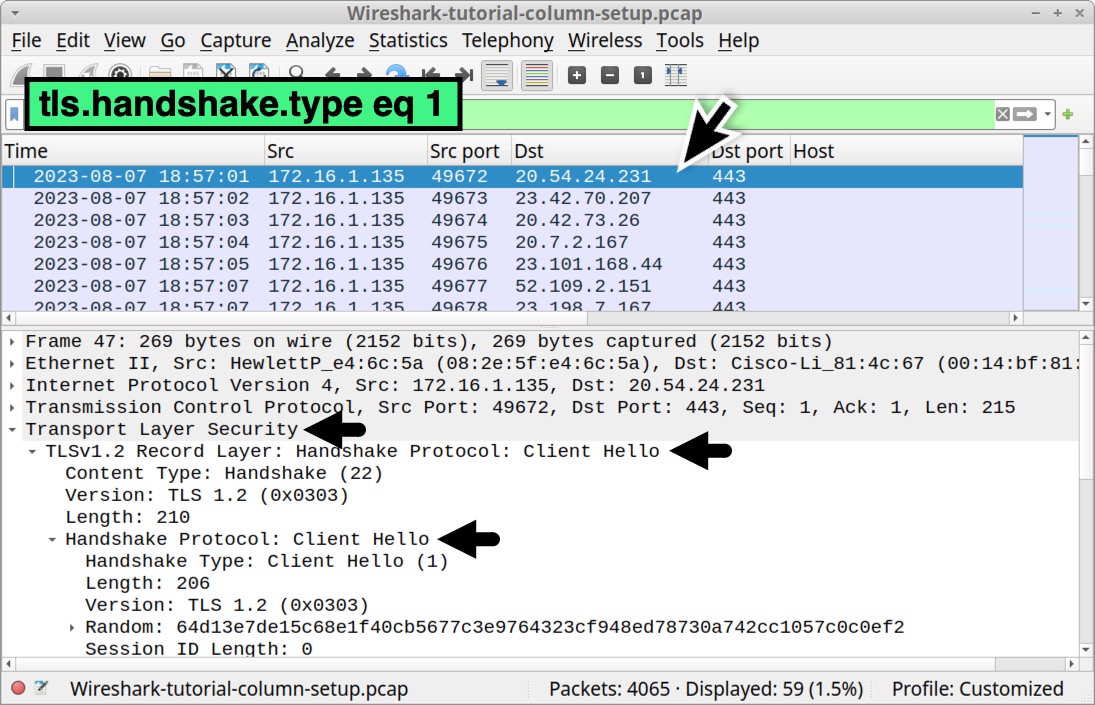Sort by the Time column header
Viewport: 1095px width, 705px height.
click(x=133, y=151)
